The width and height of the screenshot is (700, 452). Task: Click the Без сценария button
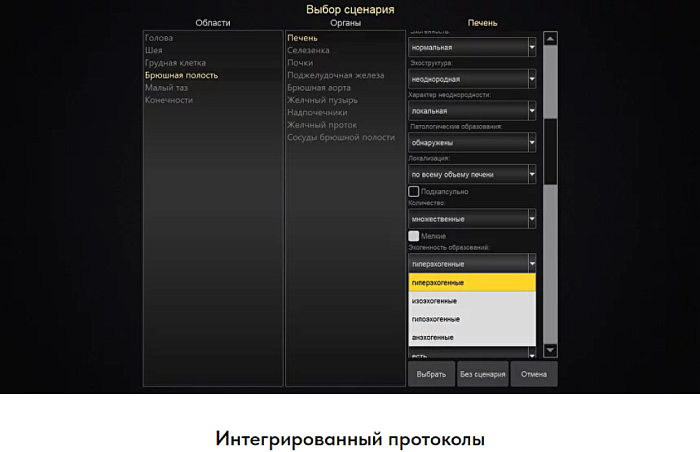[x=483, y=374]
